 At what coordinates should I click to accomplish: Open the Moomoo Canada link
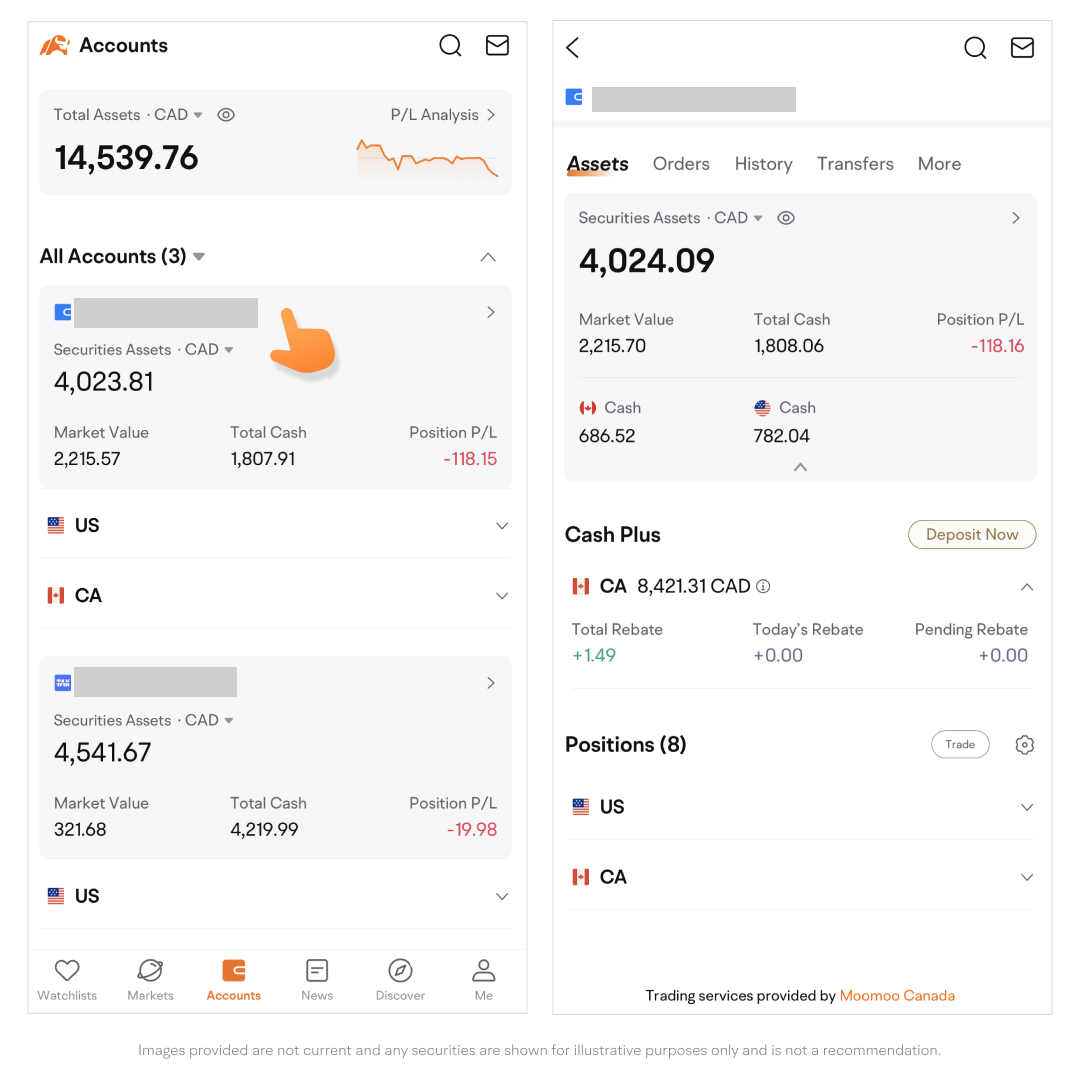click(x=897, y=996)
